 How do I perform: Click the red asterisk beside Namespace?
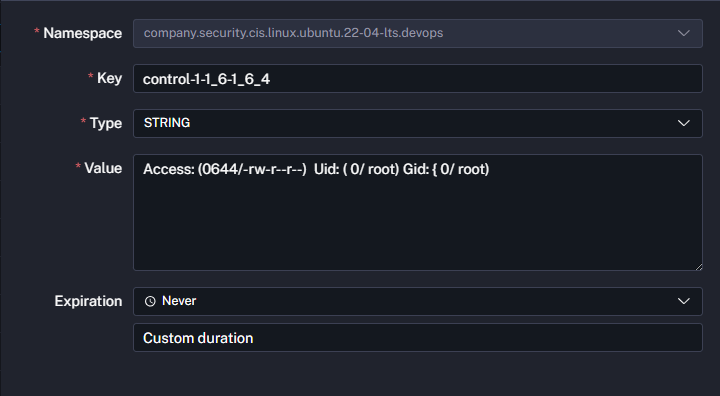37,31
